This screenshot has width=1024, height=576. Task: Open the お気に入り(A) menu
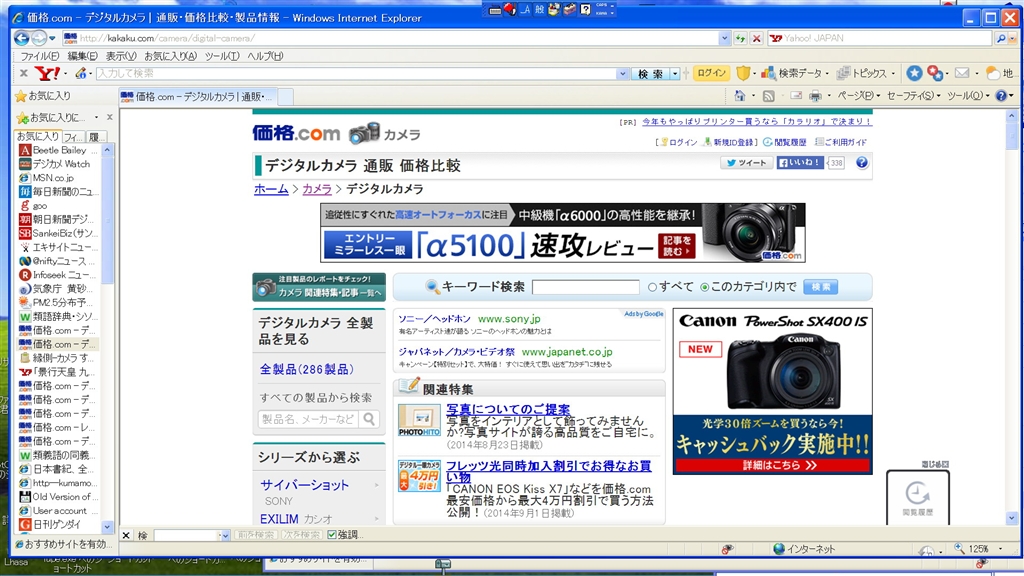pos(170,56)
